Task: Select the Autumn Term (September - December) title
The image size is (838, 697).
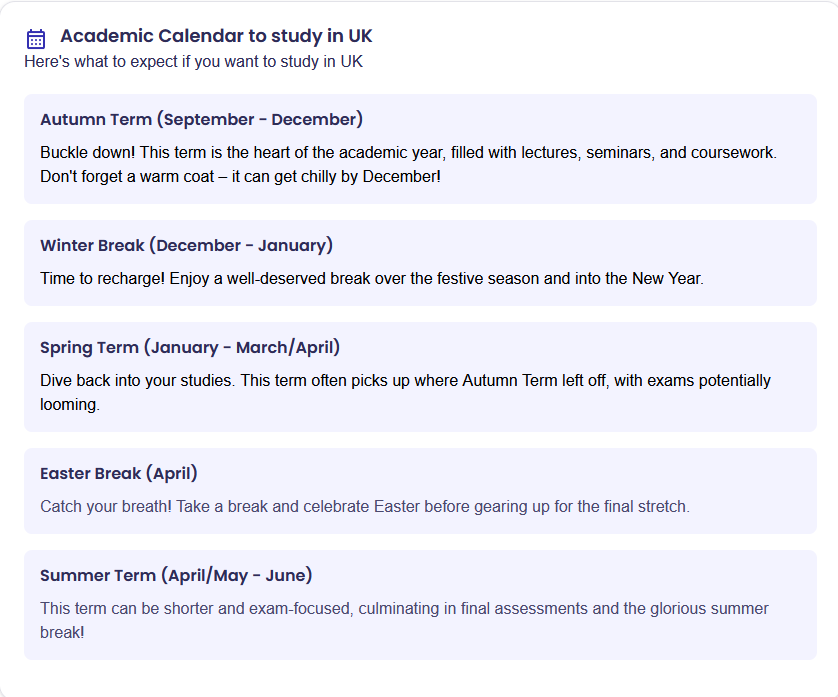Action: (x=201, y=119)
